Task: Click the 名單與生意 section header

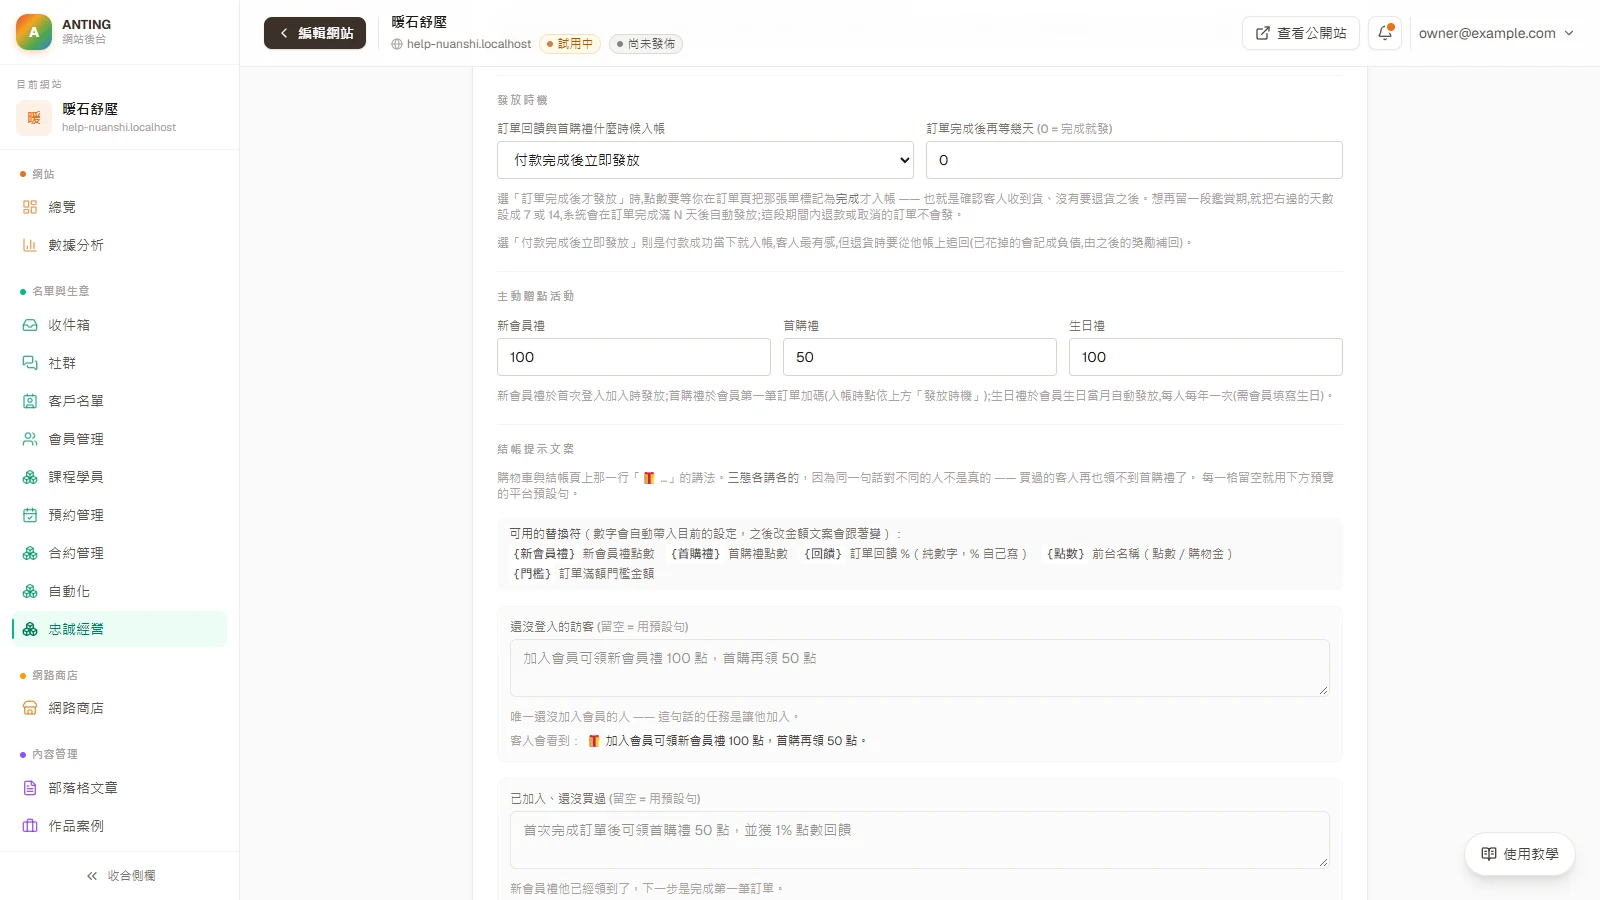Action: (61, 291)
